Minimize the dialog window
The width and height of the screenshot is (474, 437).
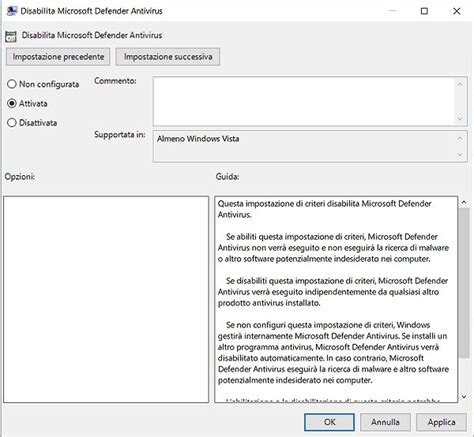click(392, 11)
